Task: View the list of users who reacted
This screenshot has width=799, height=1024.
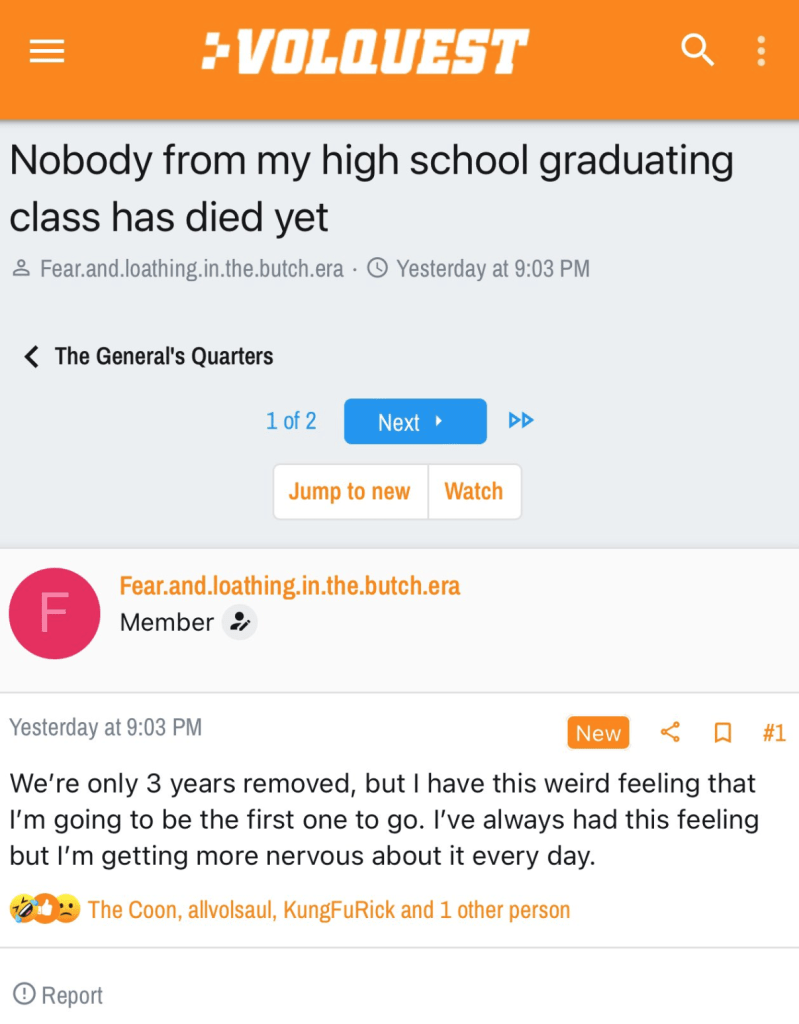Action: (x=329, y=910)
